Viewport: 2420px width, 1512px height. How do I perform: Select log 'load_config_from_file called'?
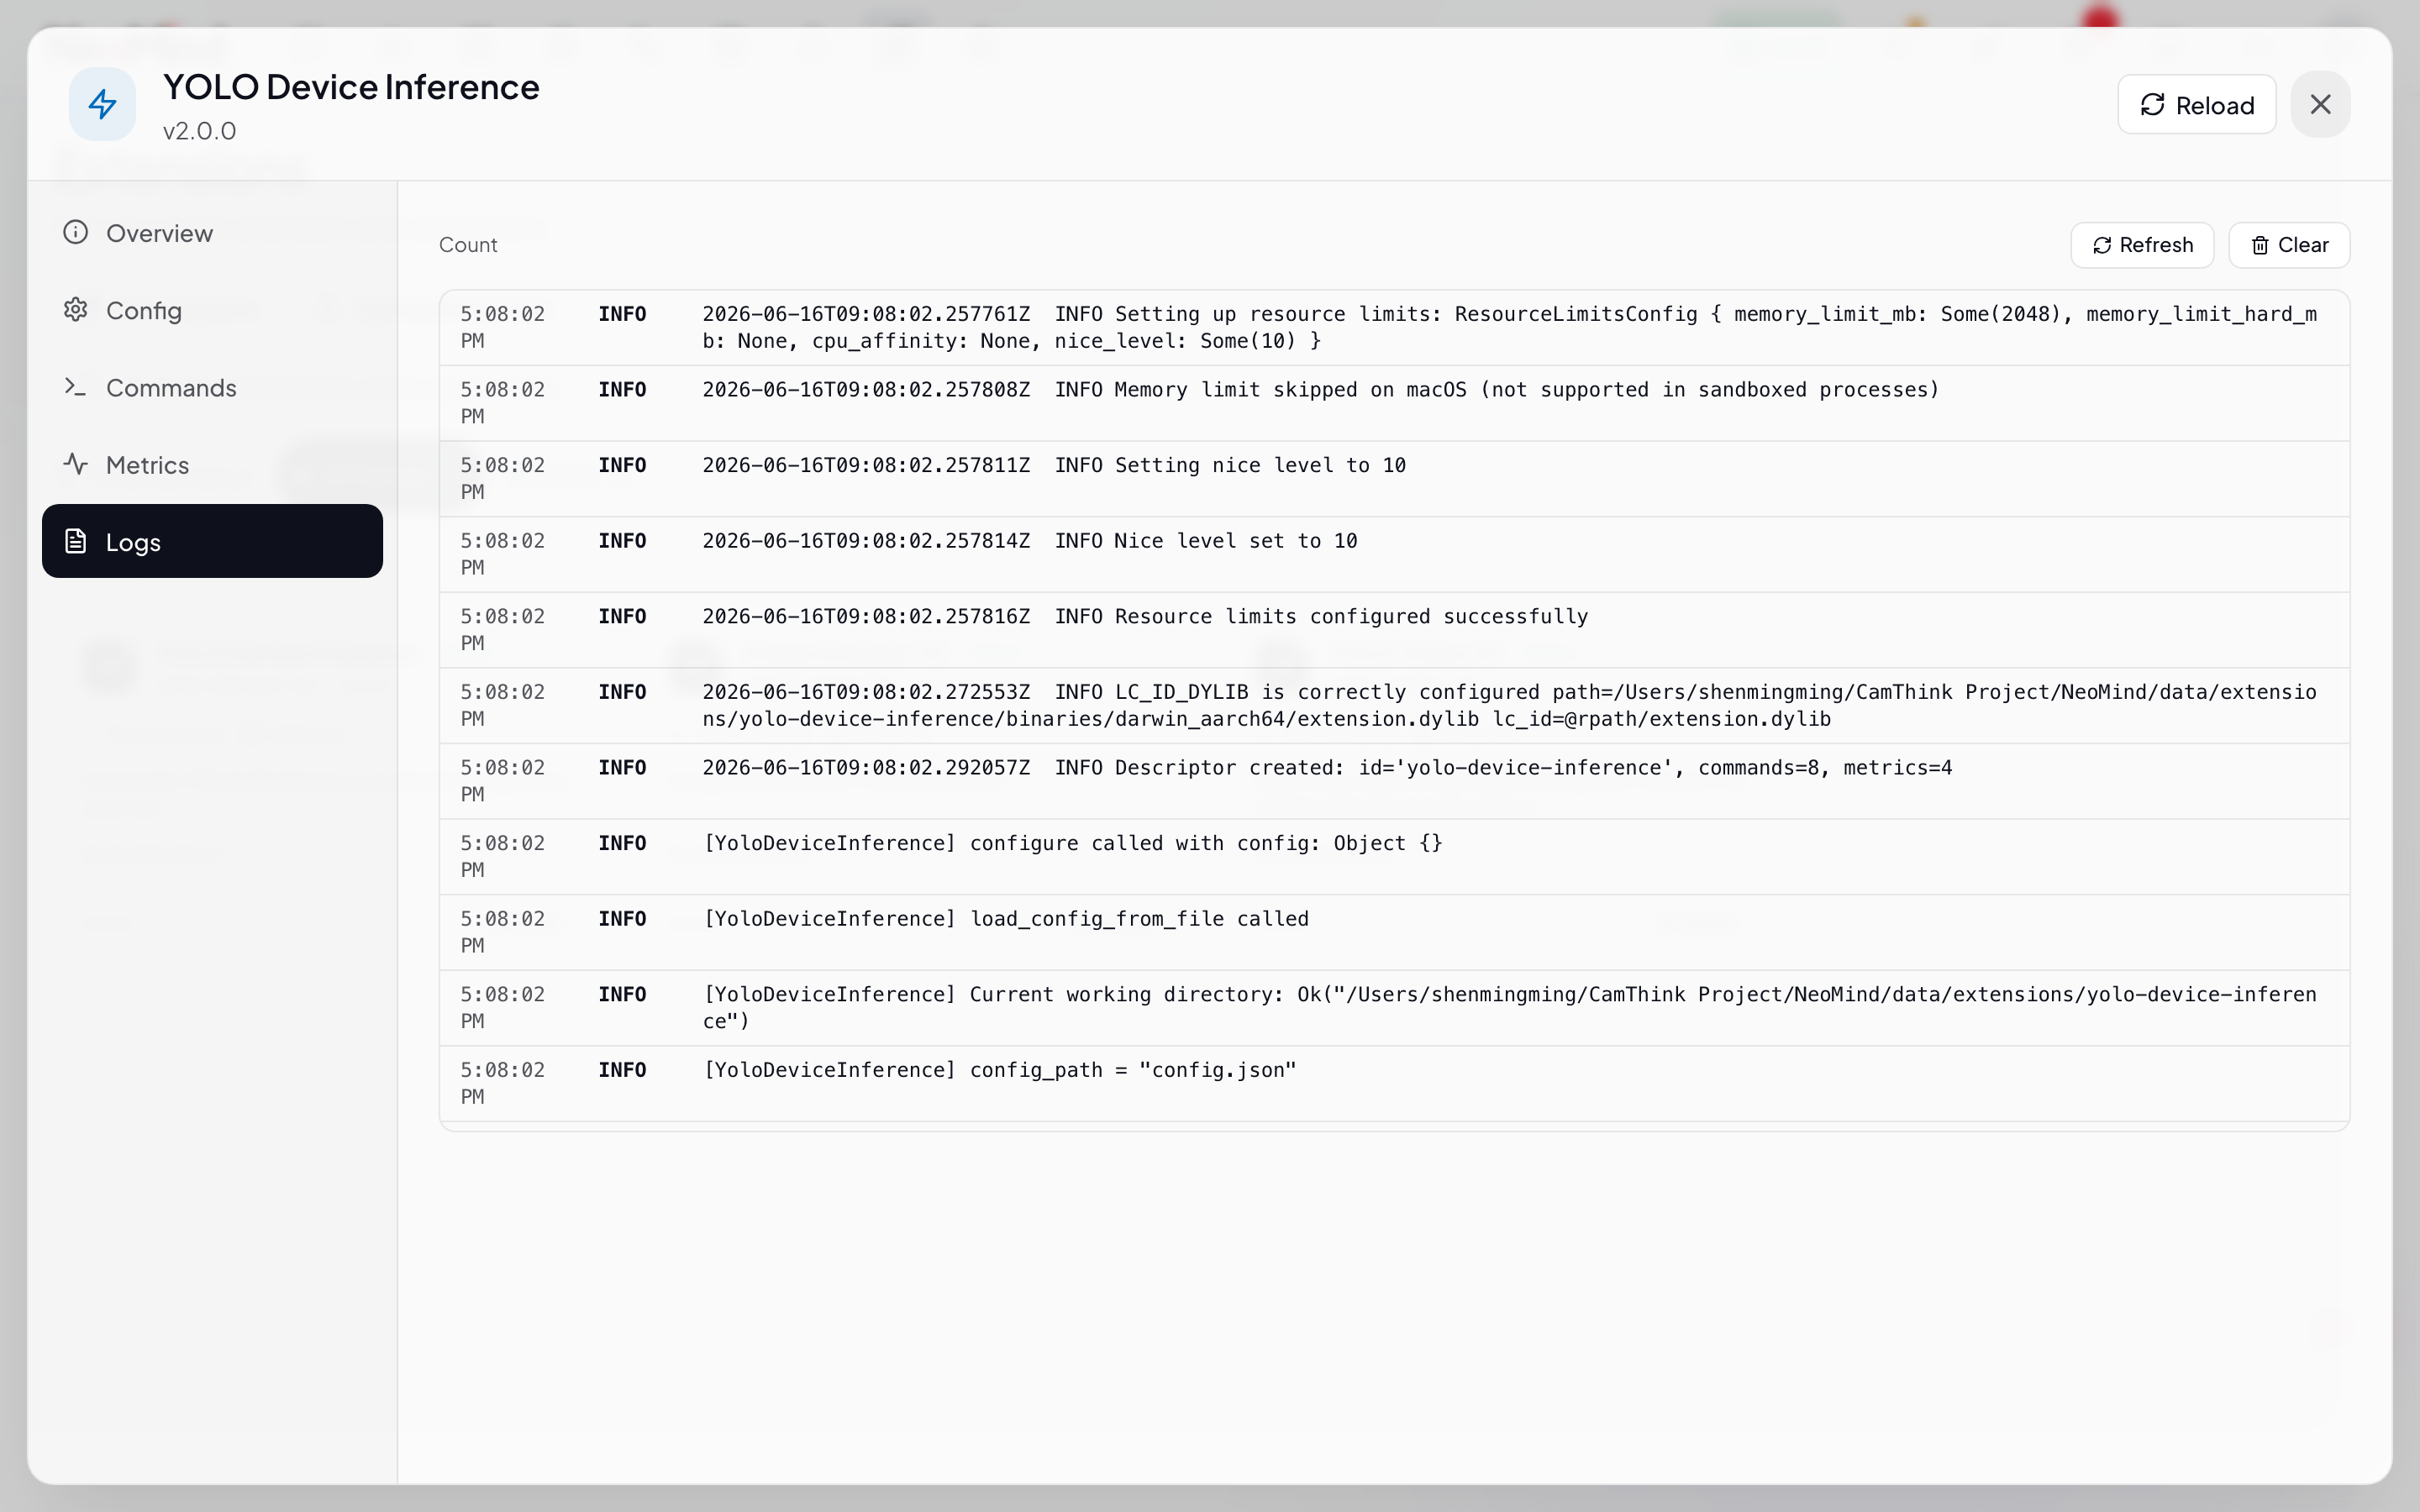coord(1394,932)
